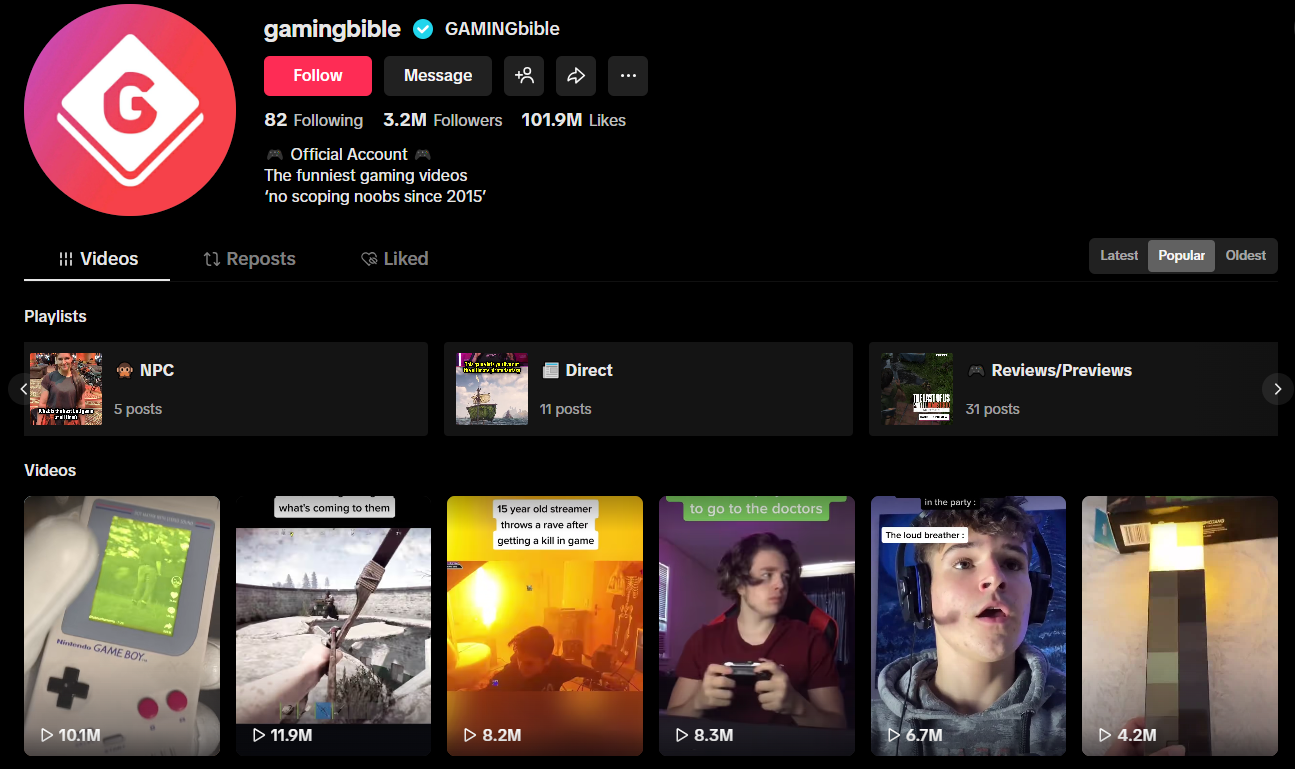Switch sorting to Oldest

tap(1245, 255)
